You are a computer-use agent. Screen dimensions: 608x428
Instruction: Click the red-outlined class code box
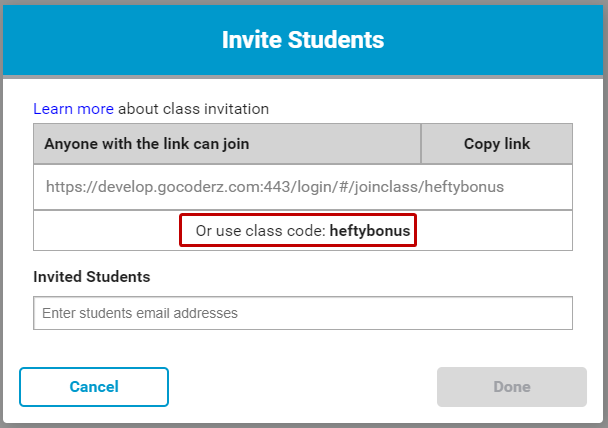point(297,231)
